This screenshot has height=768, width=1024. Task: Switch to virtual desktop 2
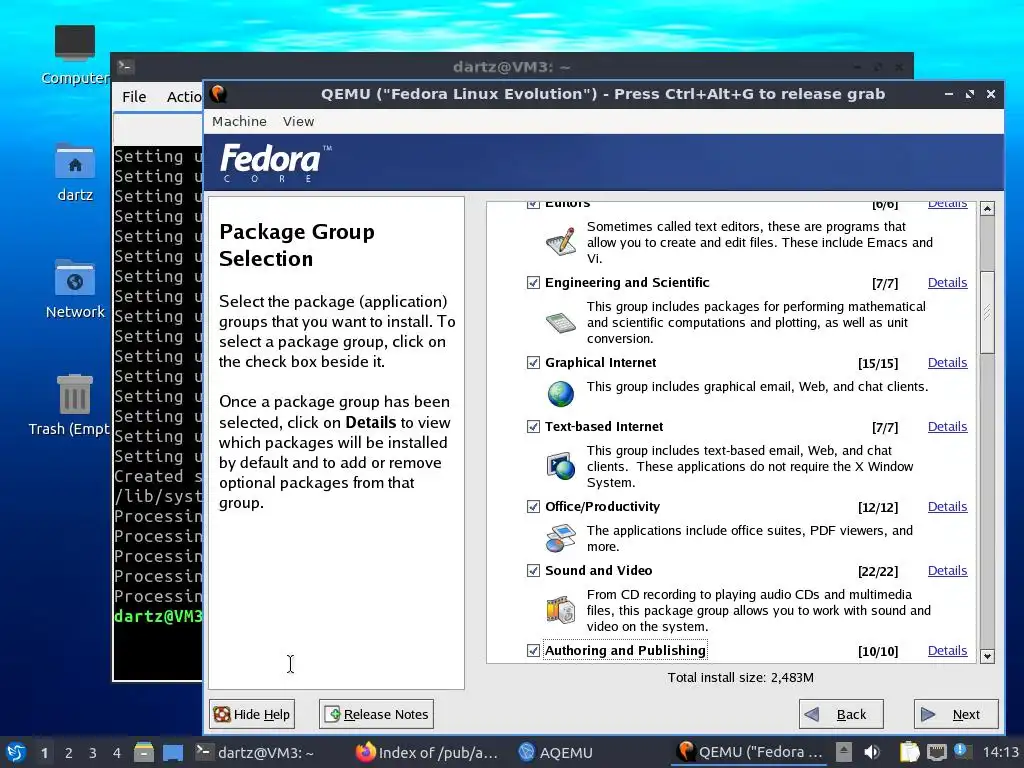(69, 753)
